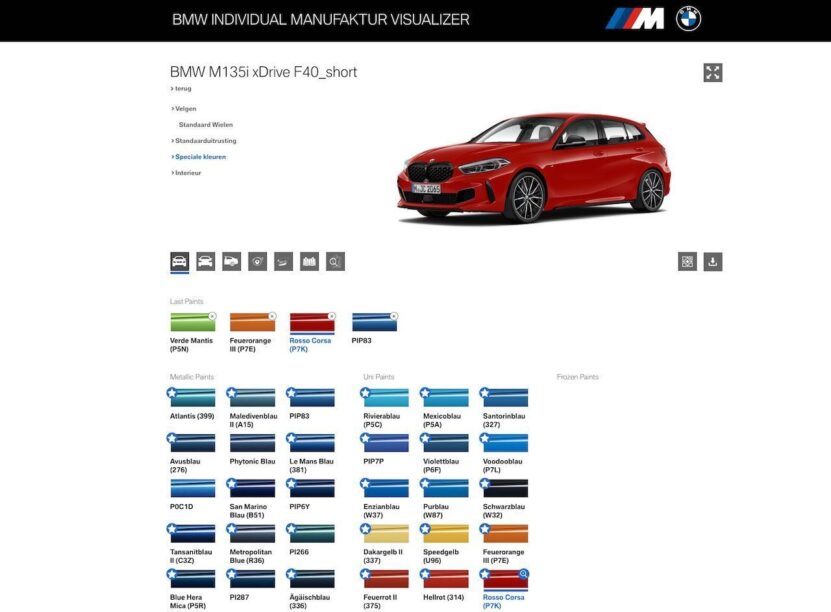Choose Blue Hera Mica (P5R) paint
This screenshot has width=831, height=612.
pyautogui.click(x=193, y=579)
